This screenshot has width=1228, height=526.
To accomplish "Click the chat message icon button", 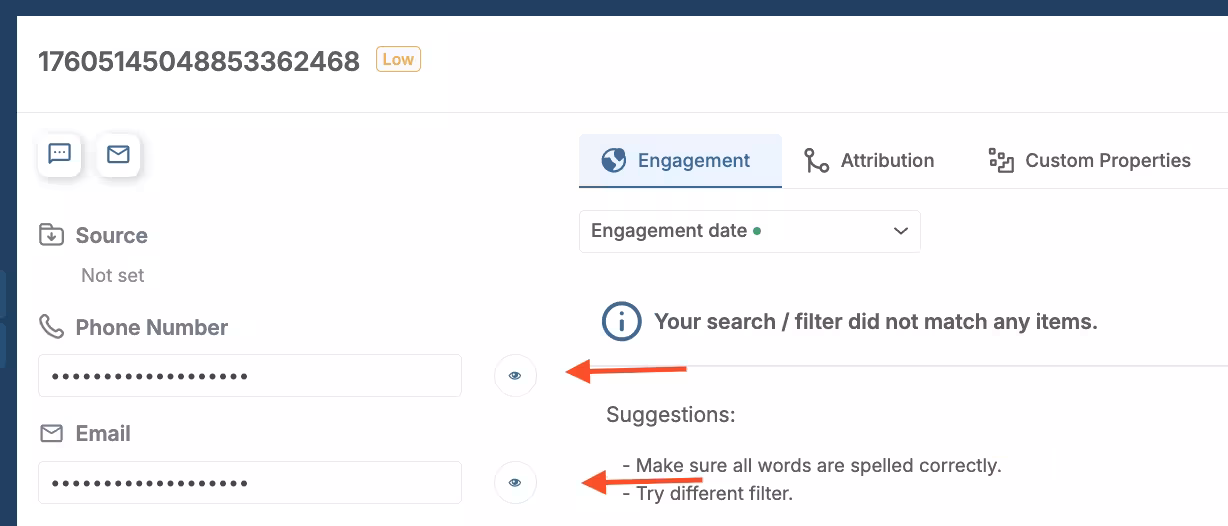I will [60, 155].
